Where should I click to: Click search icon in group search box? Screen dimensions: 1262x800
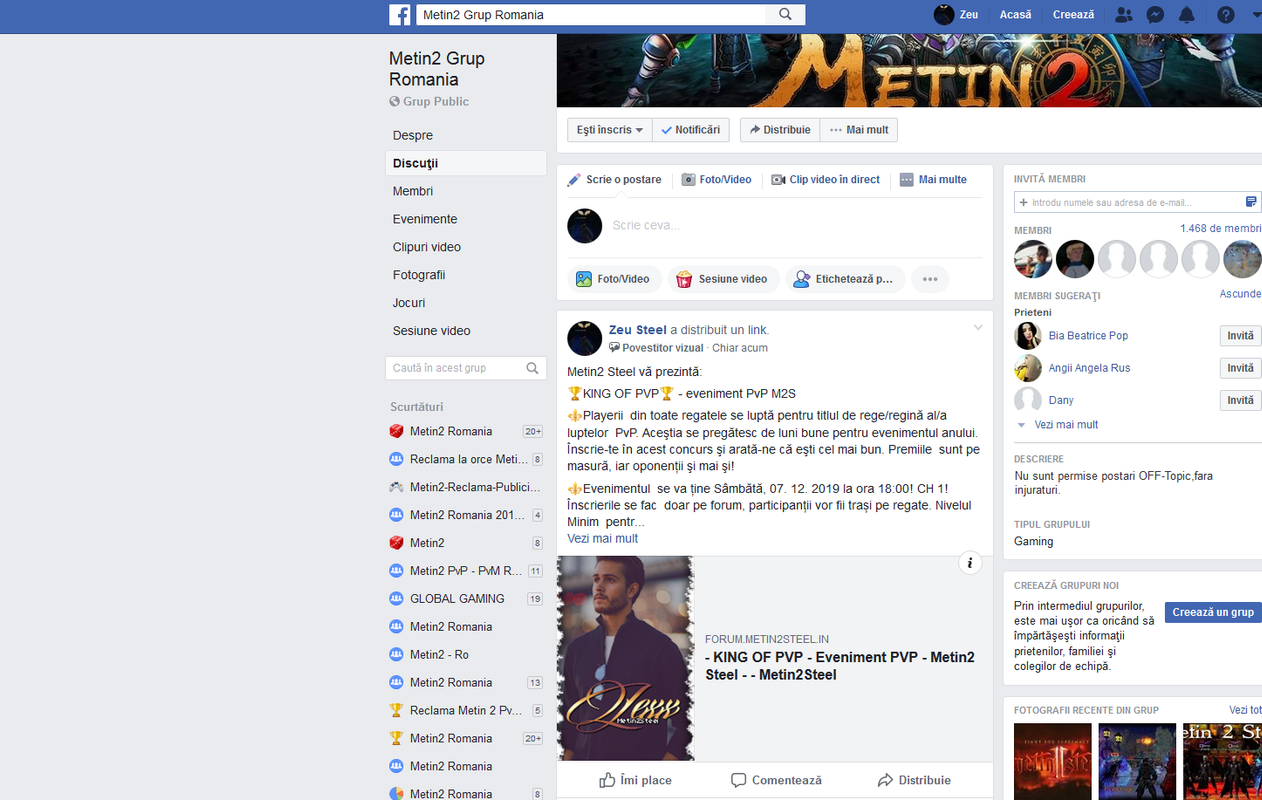click(x=533, y=368)
